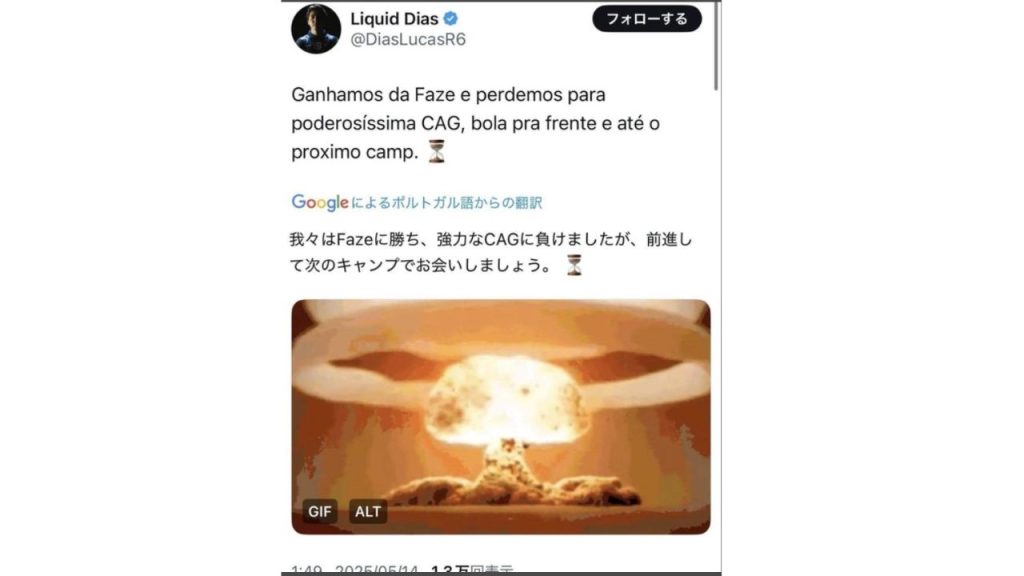Show the ALT image description
Screen dimensions: 1024x576
pos(368,511)
